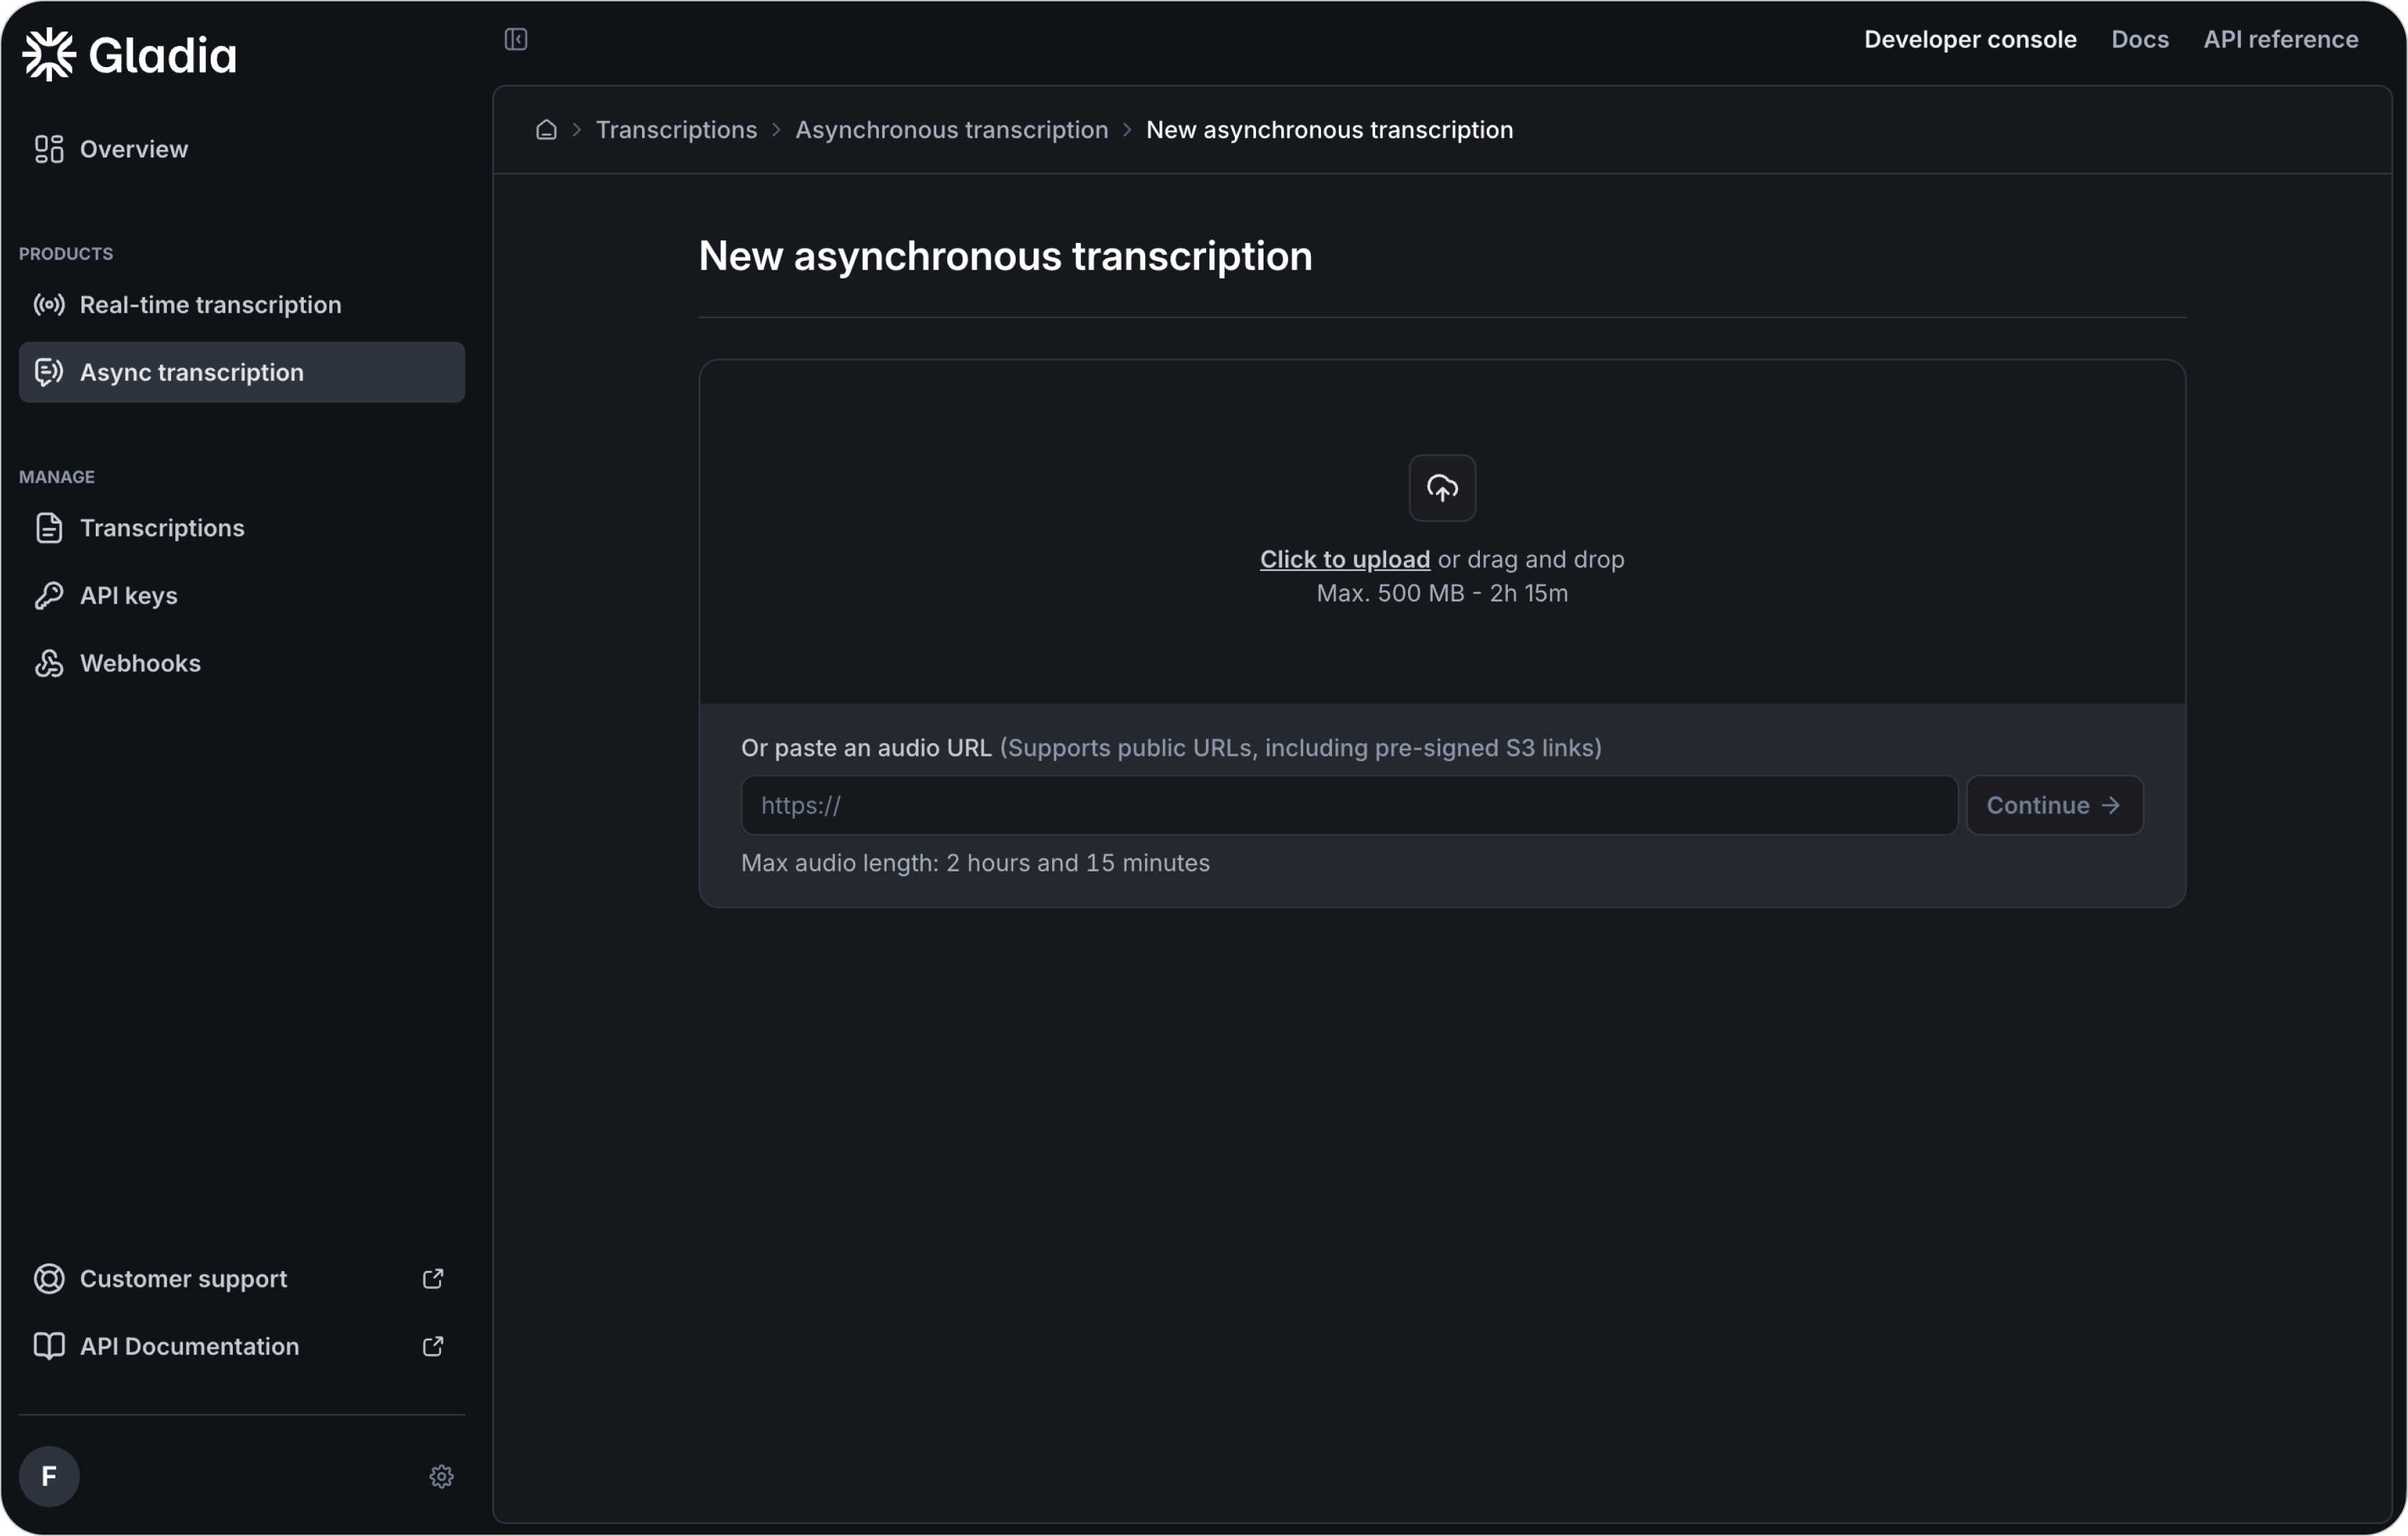Go to Overview in sidebar
2408x1536 pixels.
pos(134,149)
